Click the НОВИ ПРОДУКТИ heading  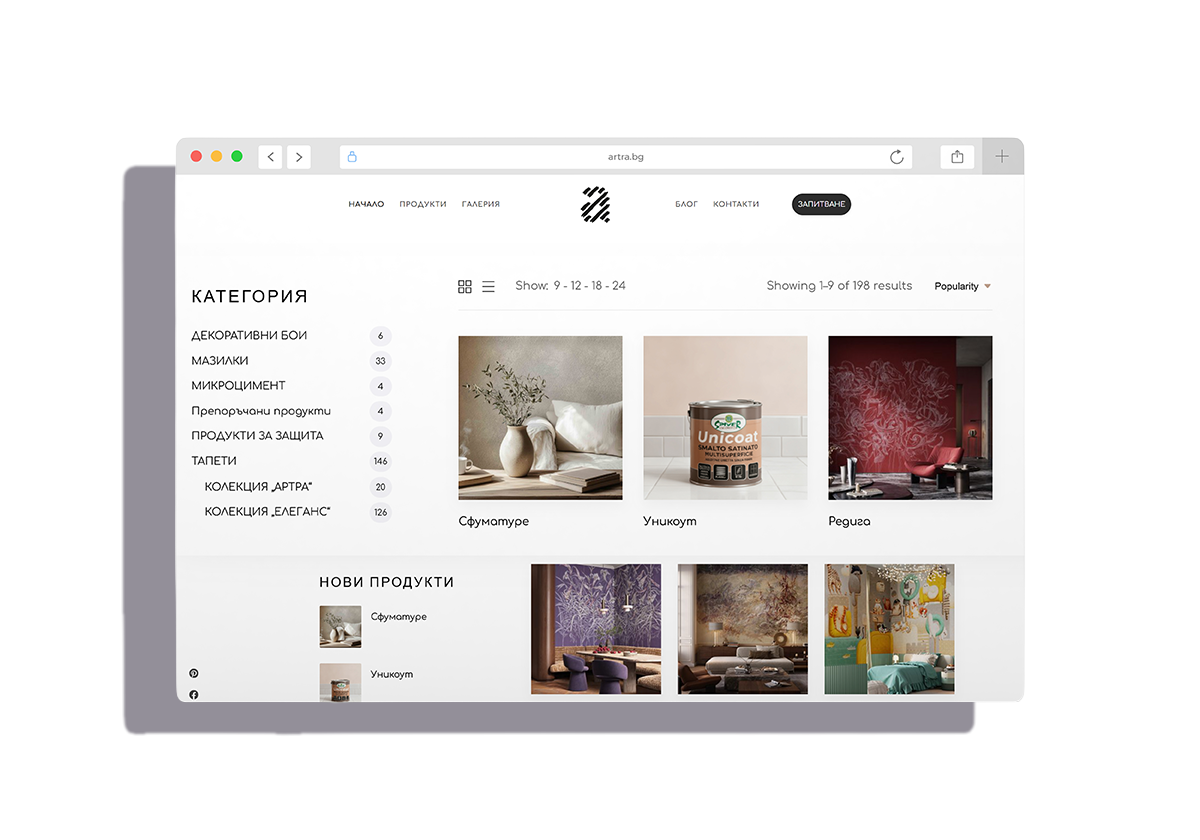pos(387,582)
